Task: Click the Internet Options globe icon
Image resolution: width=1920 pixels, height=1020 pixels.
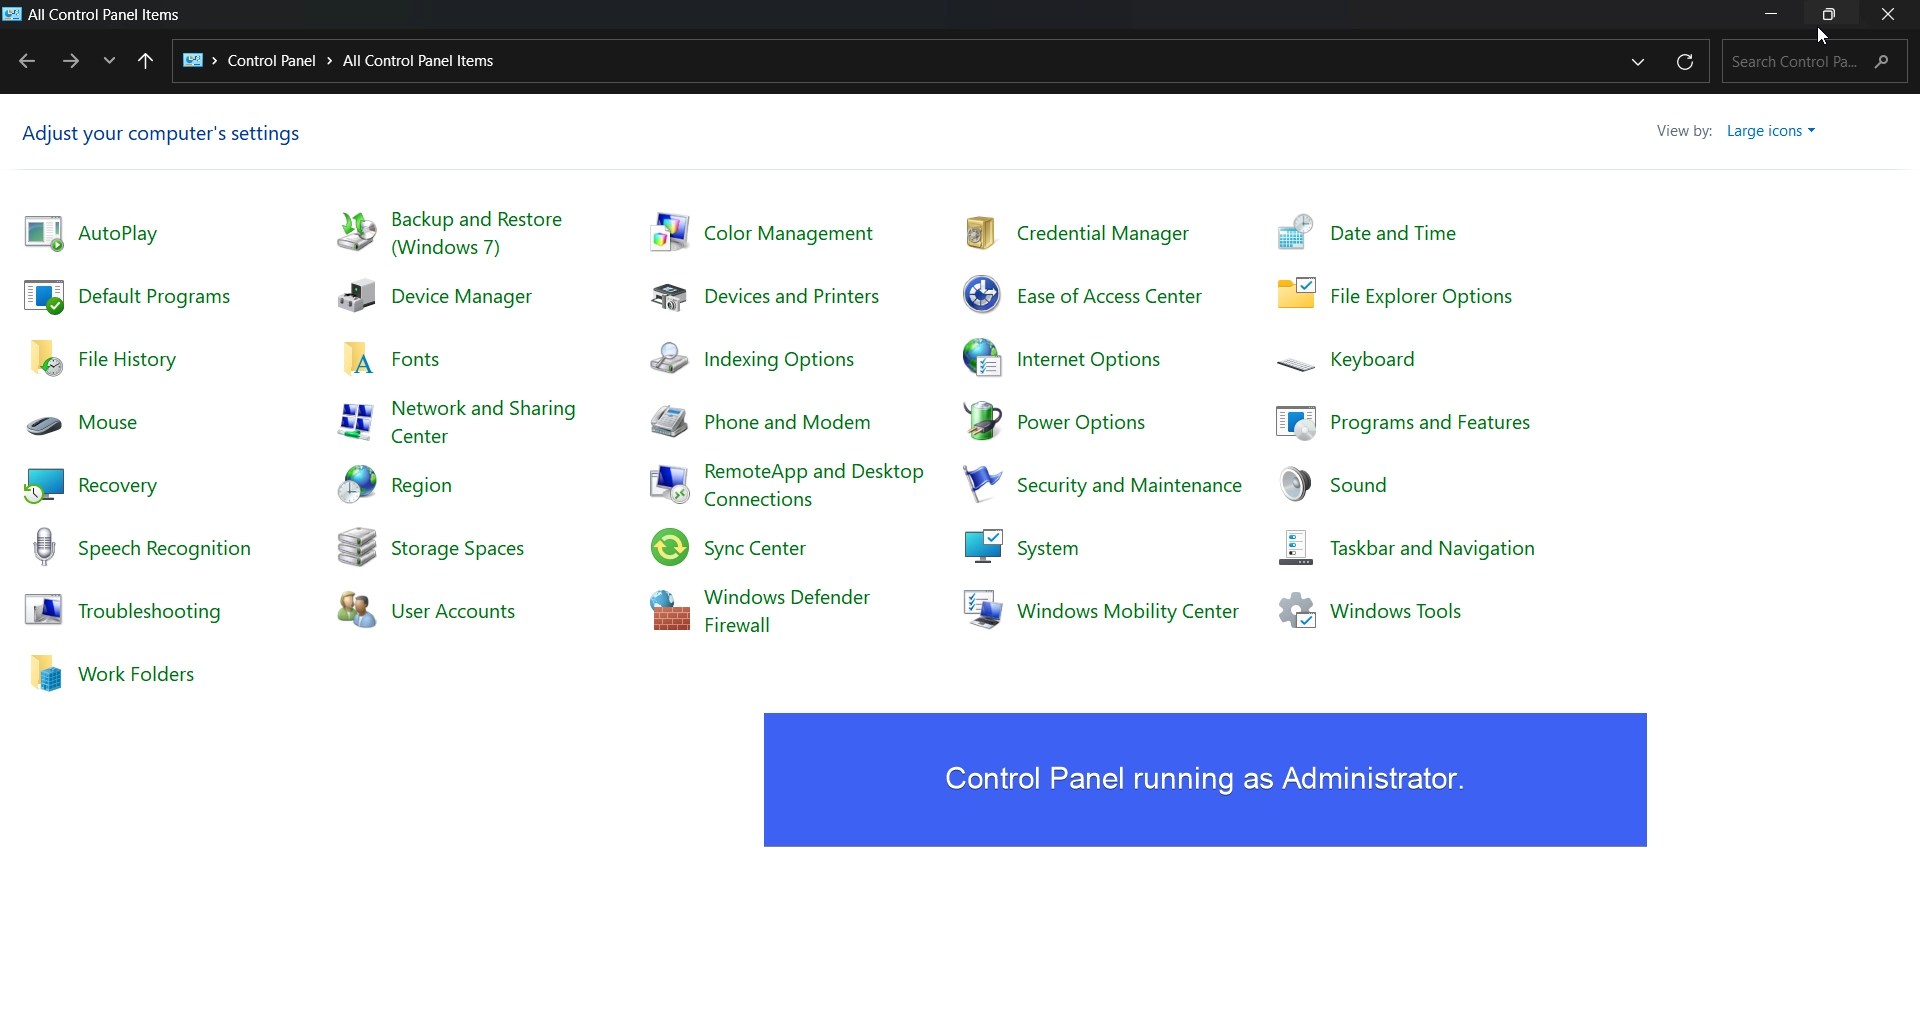Action: [x=982, y=360]
